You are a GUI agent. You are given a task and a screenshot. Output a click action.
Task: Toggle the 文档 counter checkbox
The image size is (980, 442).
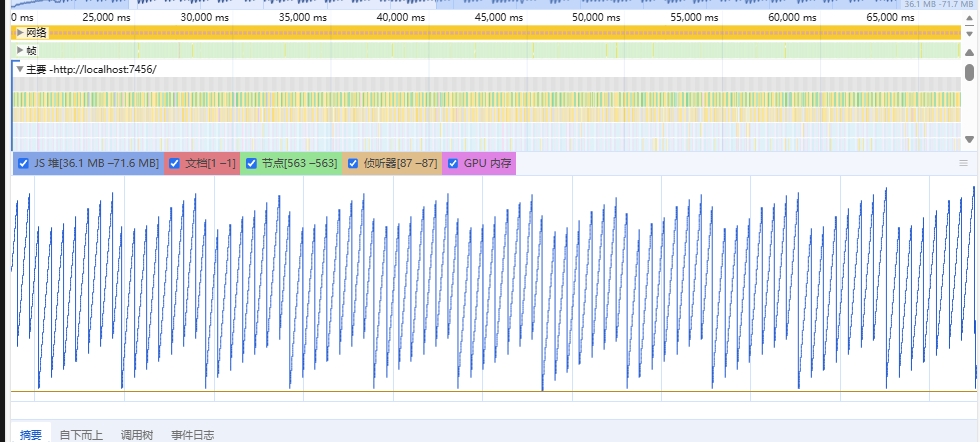[x=174, y=163]
